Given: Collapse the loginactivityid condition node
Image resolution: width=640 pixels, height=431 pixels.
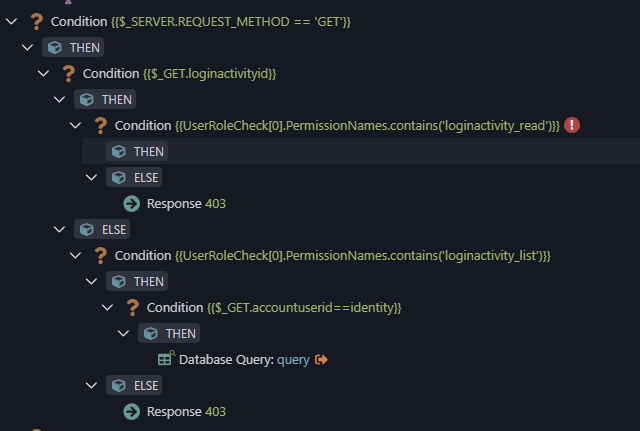Looking at the screenshot, I should point(43,73).
